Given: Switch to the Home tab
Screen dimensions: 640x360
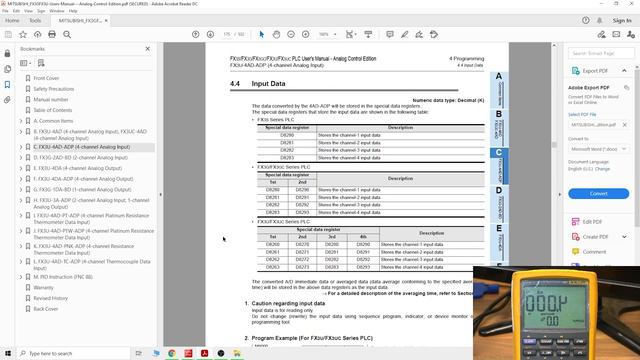Looking at the screenshot, I should tap(12, 20).
